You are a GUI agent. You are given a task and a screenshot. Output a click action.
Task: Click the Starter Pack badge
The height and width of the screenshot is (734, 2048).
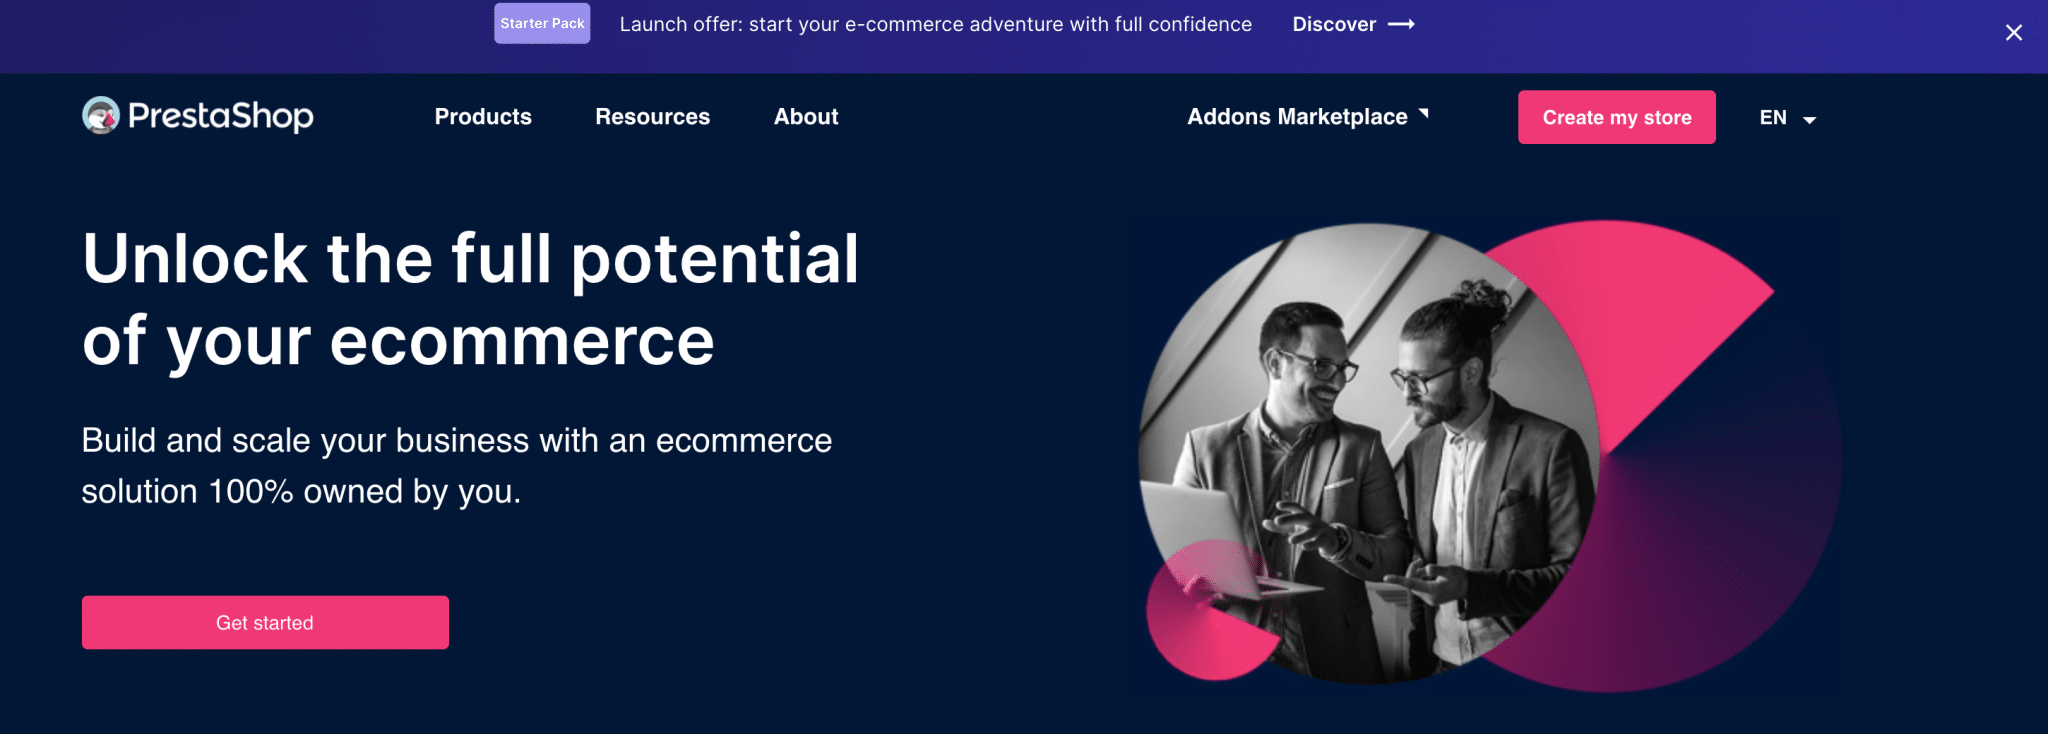(x=542, y=24)
